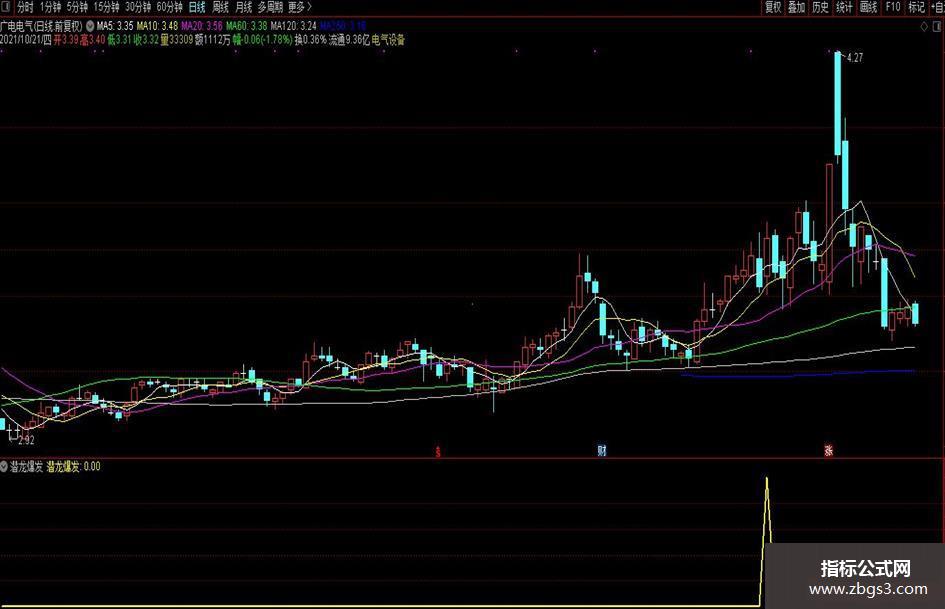The image size is (945, 609).
Task: Click the tall cyan candle at 4.27
Action: click(838, 103)
